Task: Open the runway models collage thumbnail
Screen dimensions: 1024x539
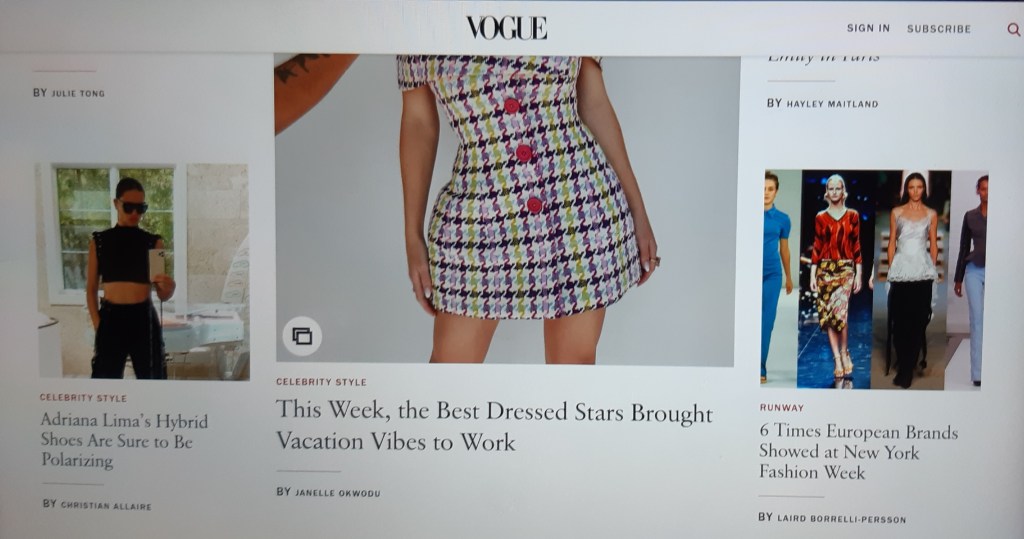Action: point(874,279)
